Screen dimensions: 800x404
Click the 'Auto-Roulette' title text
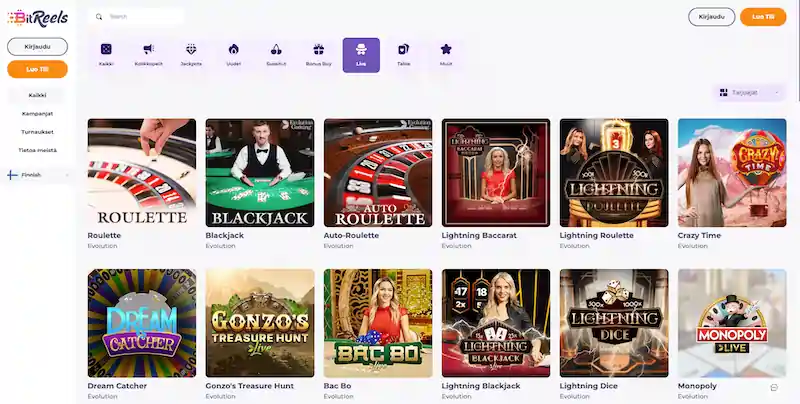pos(351,235)
